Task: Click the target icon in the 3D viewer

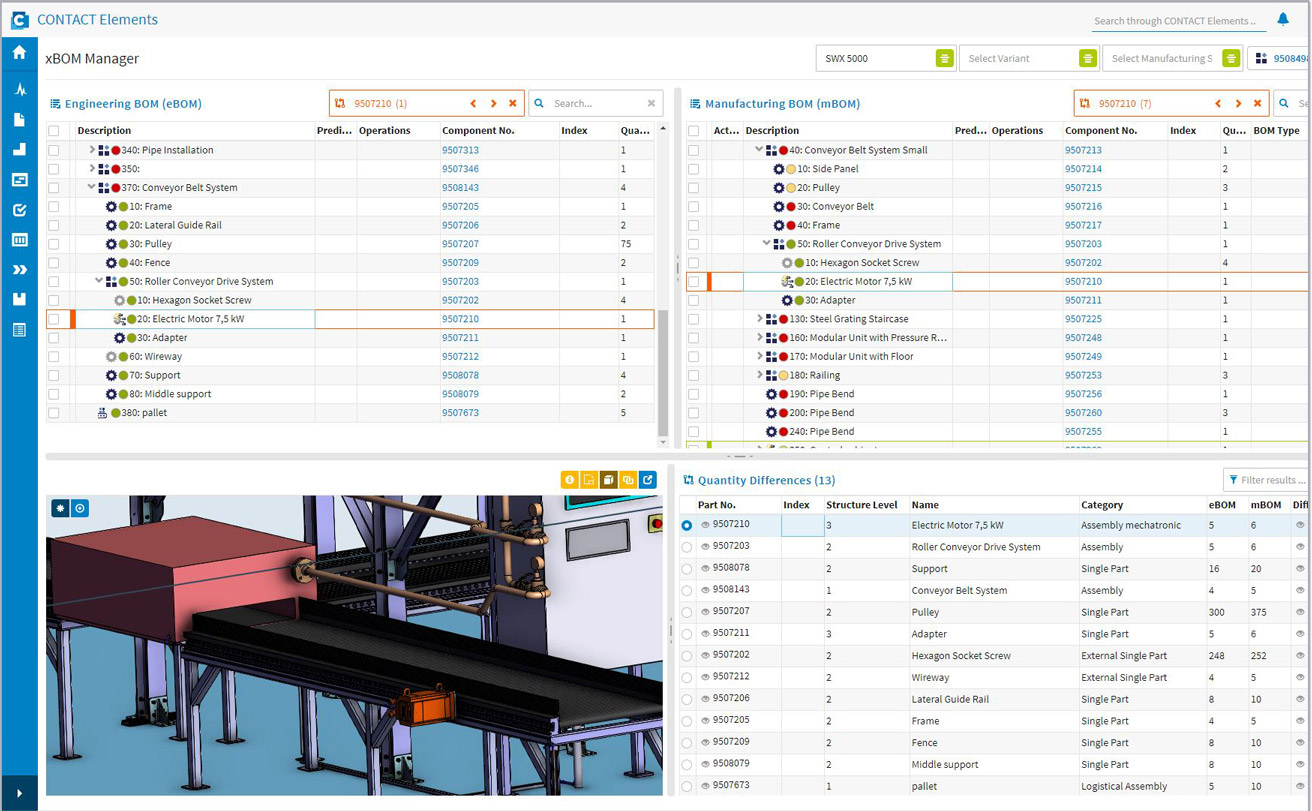Action: click(80, 509)
